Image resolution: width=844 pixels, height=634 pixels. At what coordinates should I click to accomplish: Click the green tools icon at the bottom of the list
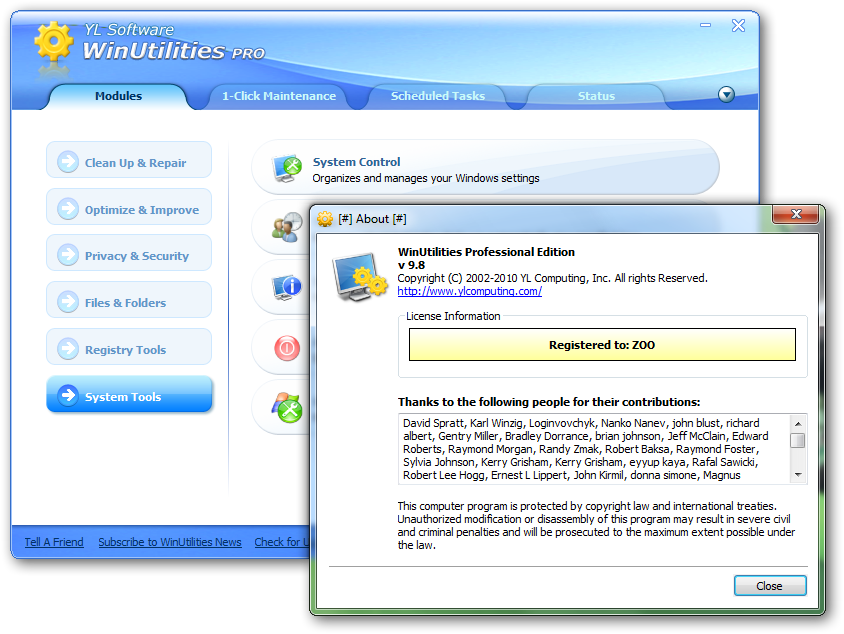point(287,407)
